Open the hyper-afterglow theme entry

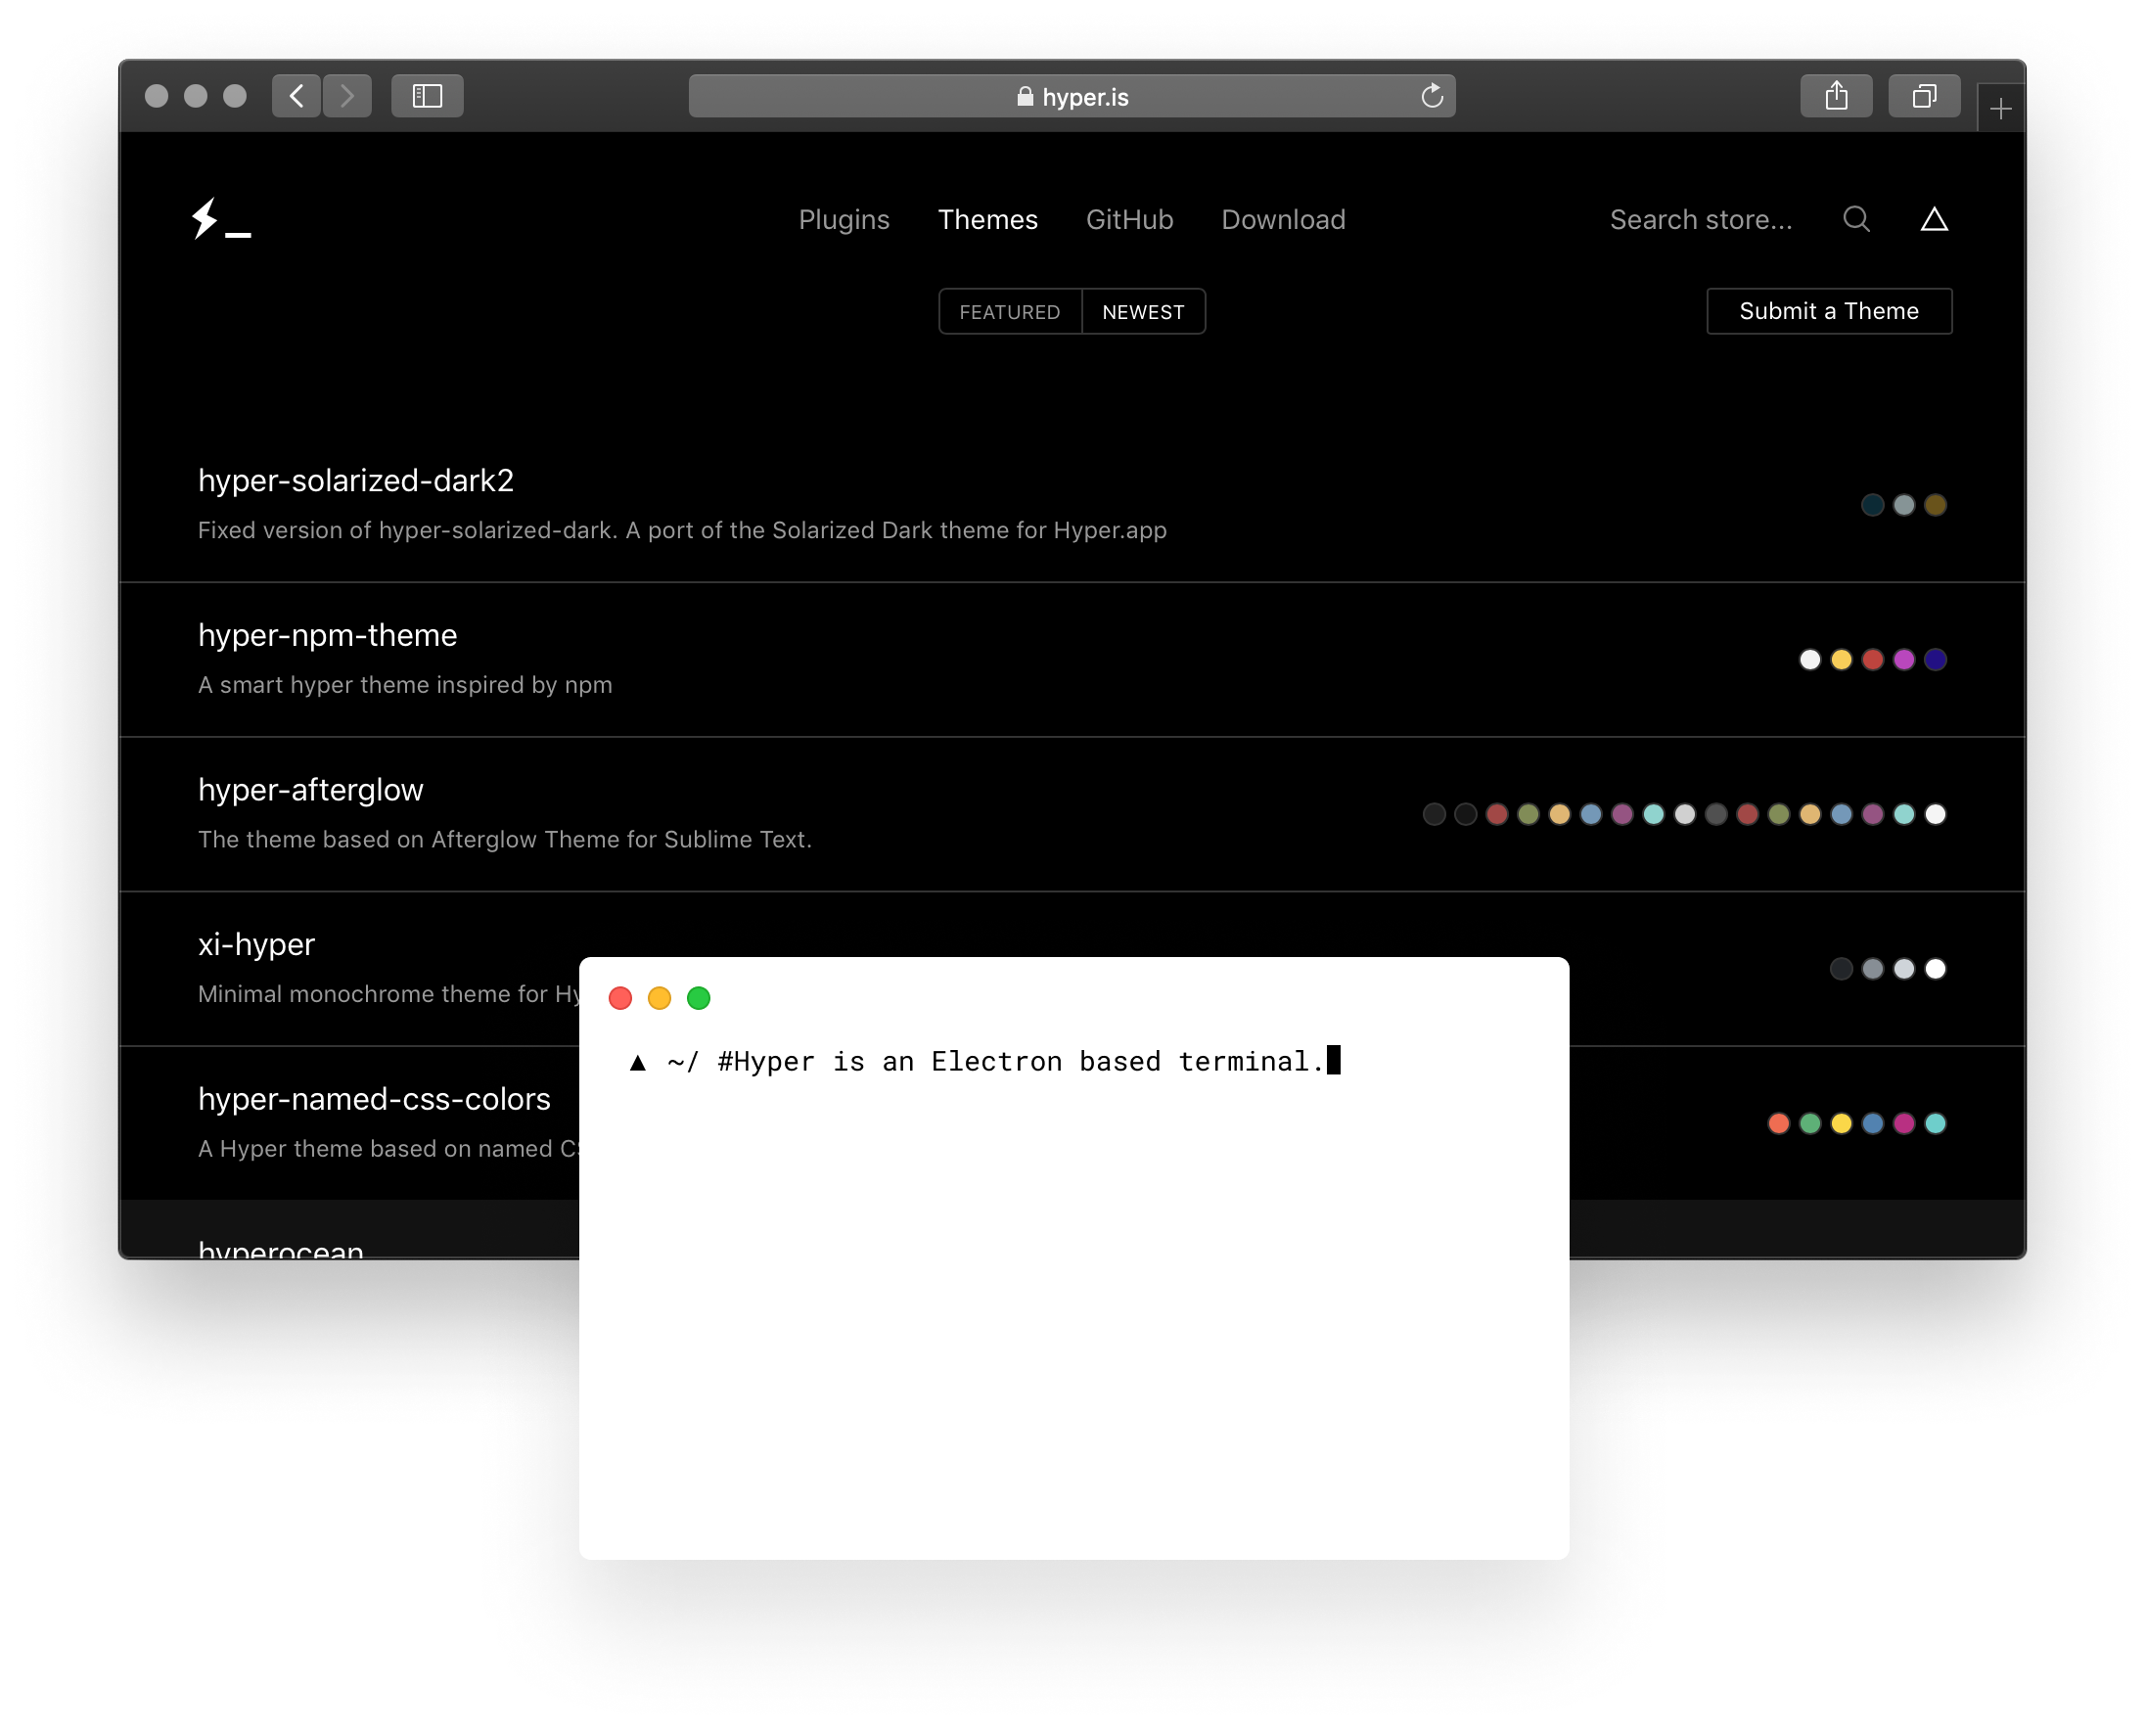310,790
